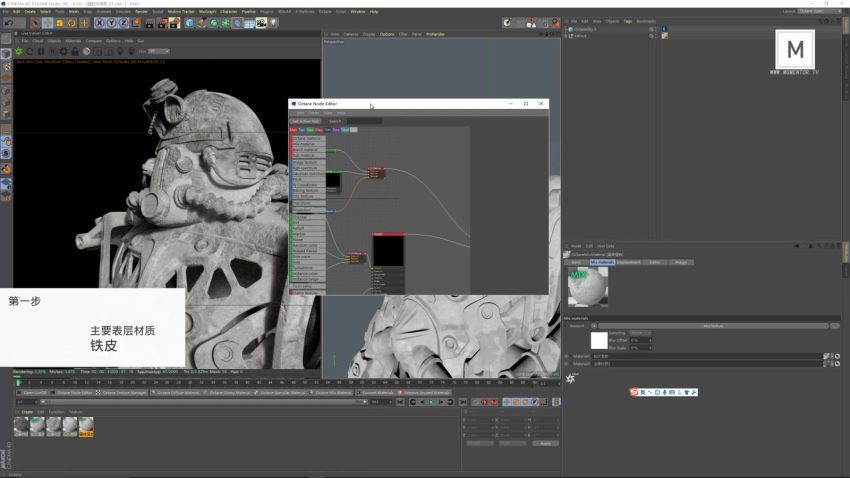Click Render View clapperboard icon
850x478 pixels.
(x=150, y=23)
